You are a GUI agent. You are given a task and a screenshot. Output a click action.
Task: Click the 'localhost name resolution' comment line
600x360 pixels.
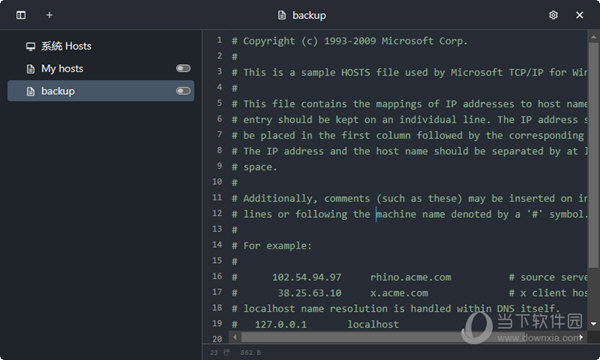[x=396, y=308]
